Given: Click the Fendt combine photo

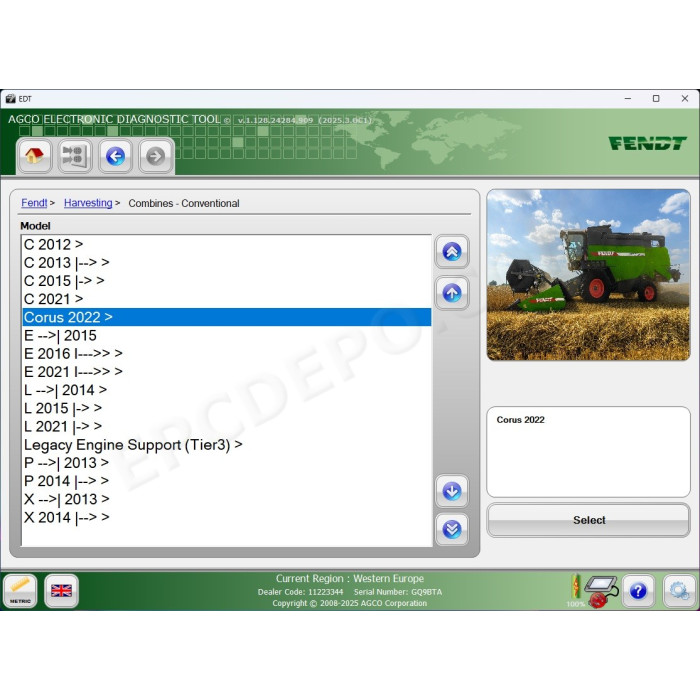Looking at the screenshot, I should point(588,275).
